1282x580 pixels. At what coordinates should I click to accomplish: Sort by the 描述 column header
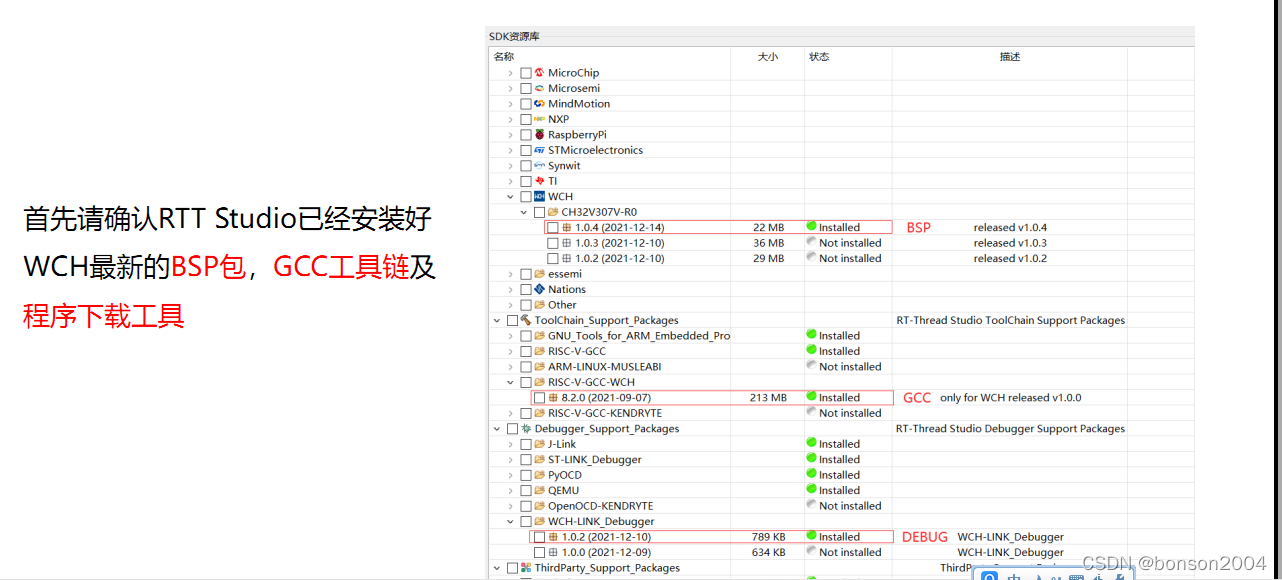pos(1010,57)
